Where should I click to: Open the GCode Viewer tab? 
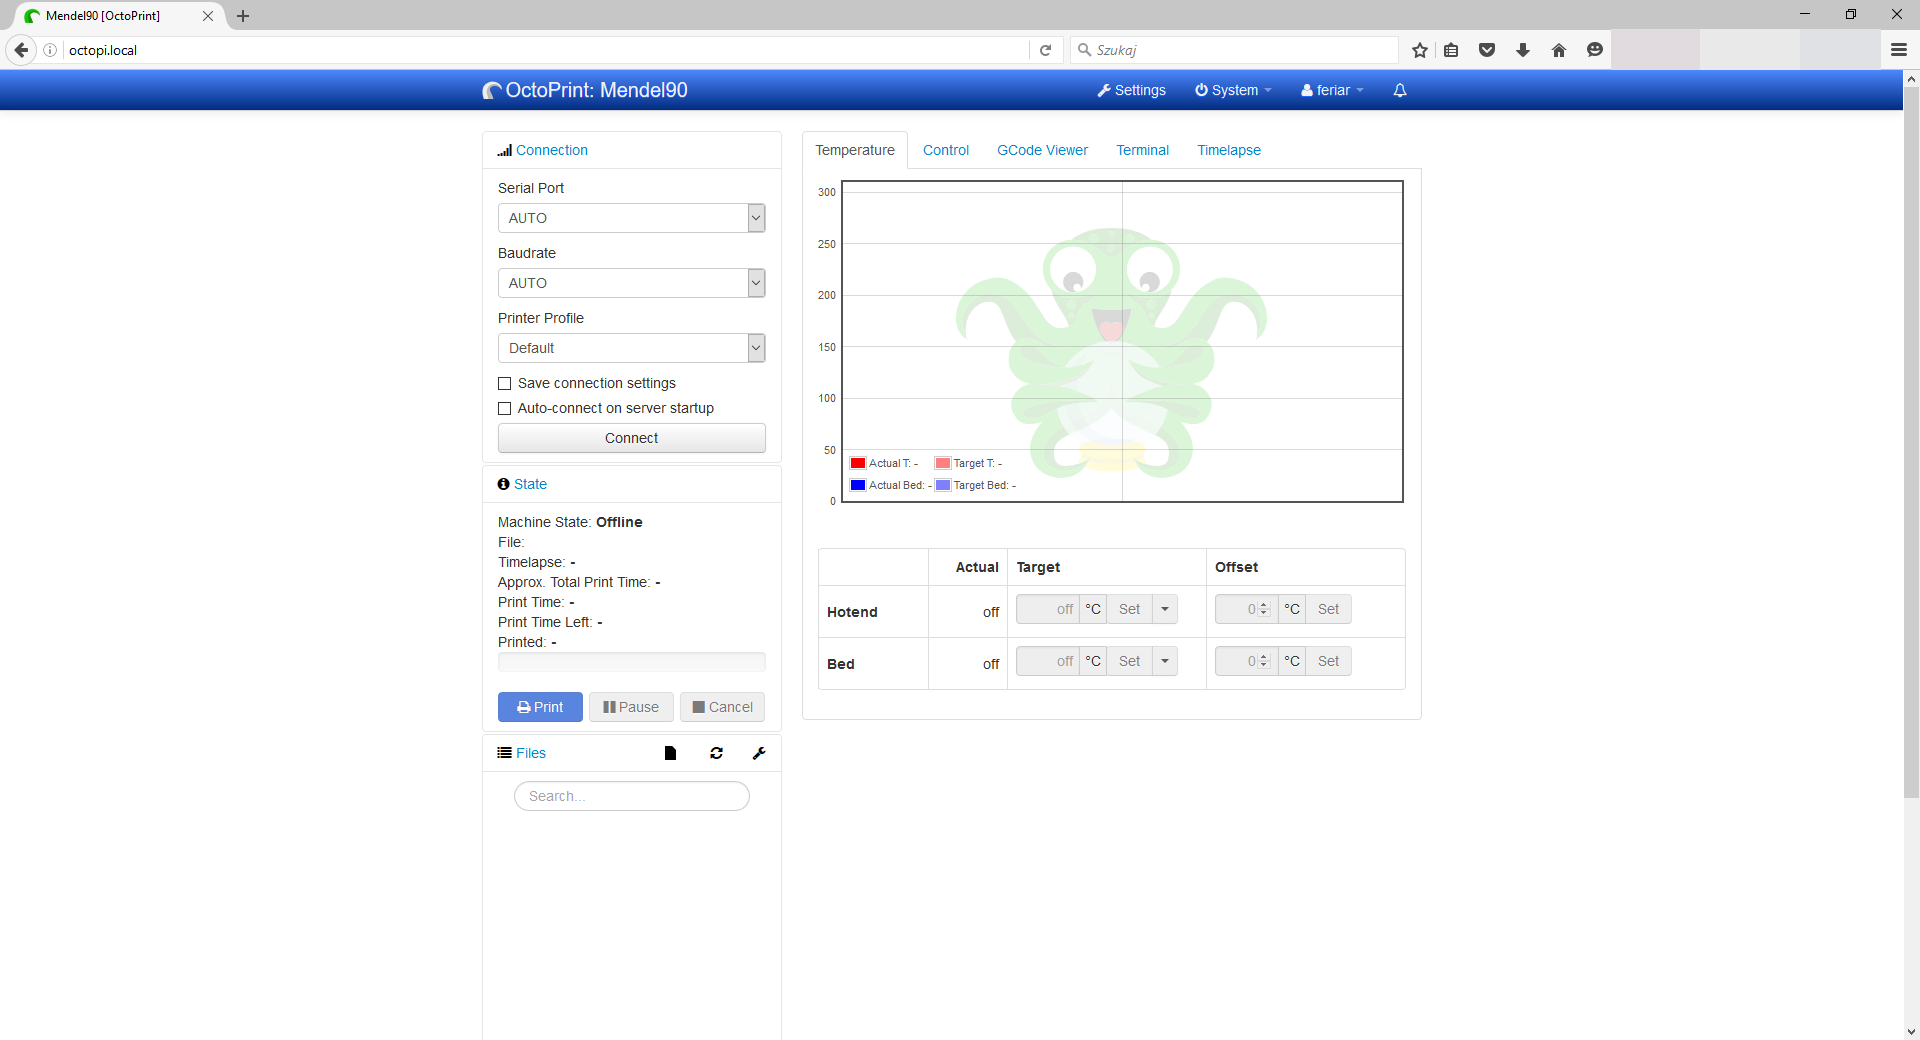(x=1042, y=150)
